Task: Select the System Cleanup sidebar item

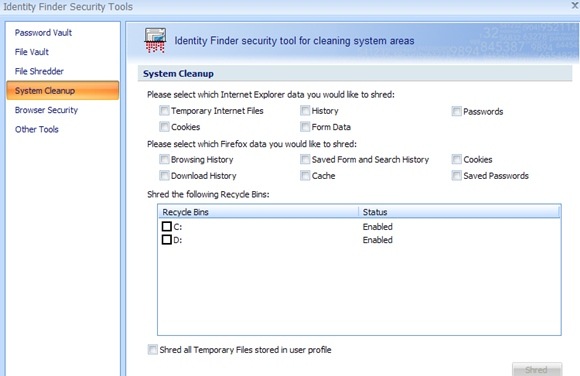Action: pyautogui.click(x=63, y=91)
